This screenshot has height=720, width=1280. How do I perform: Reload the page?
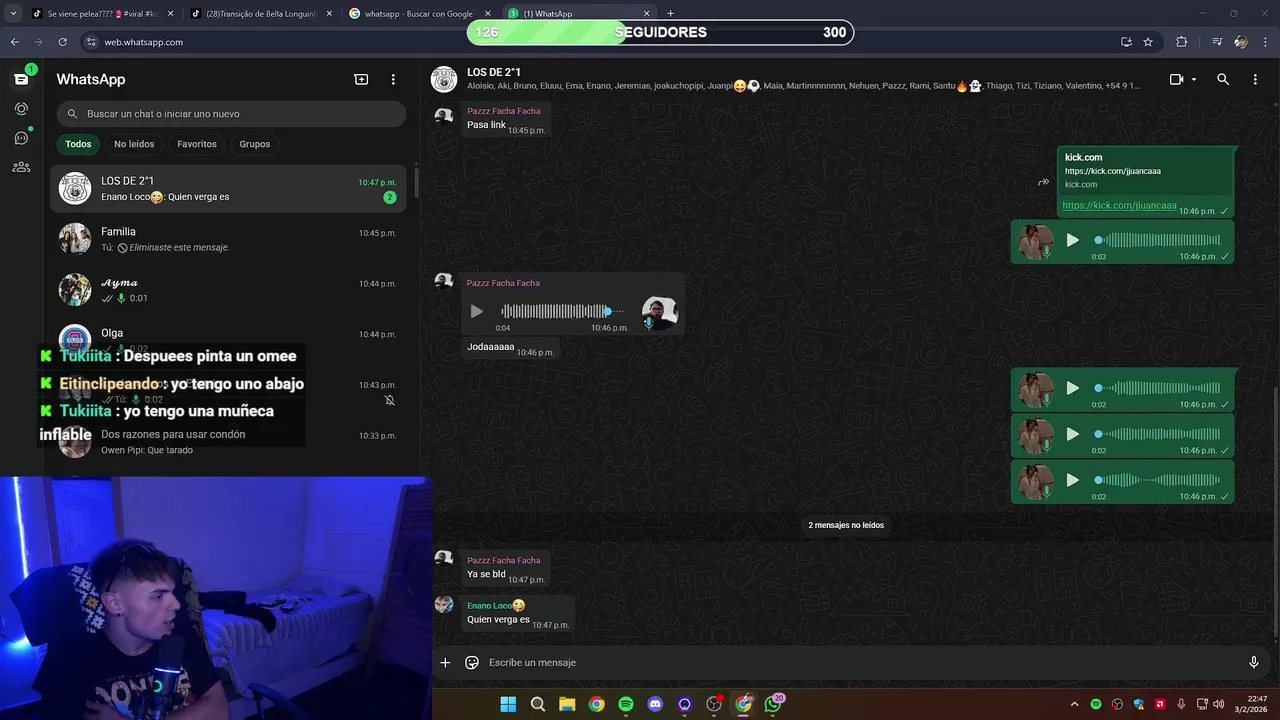(62, 42)
